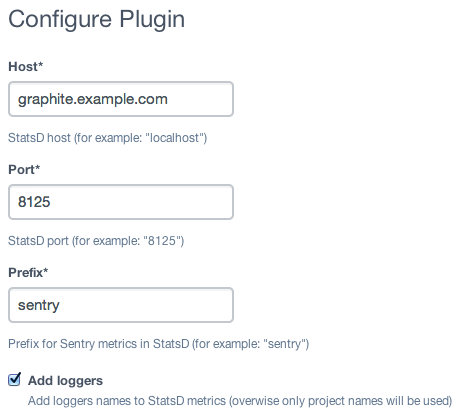Click the StatsD host help text
Image resolution: width=459 pixels, height=417 pixels.
click(x=108, y=138)
